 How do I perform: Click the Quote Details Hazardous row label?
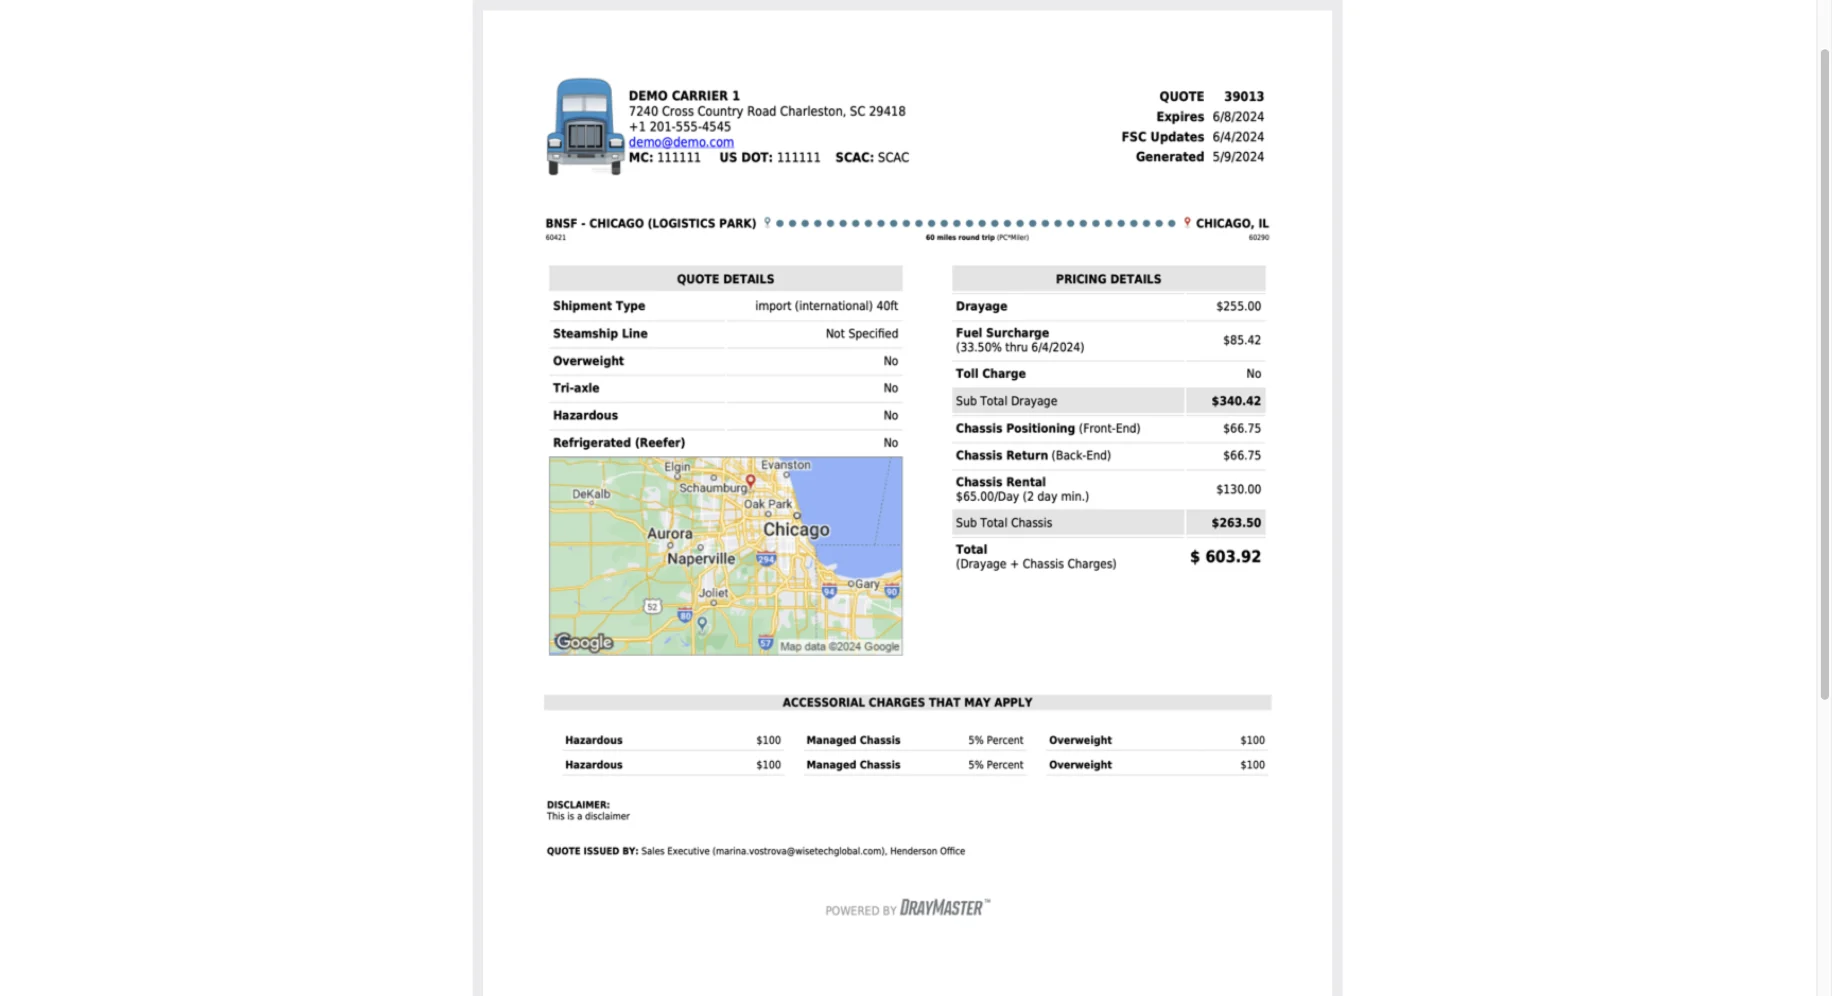point(585,415)
